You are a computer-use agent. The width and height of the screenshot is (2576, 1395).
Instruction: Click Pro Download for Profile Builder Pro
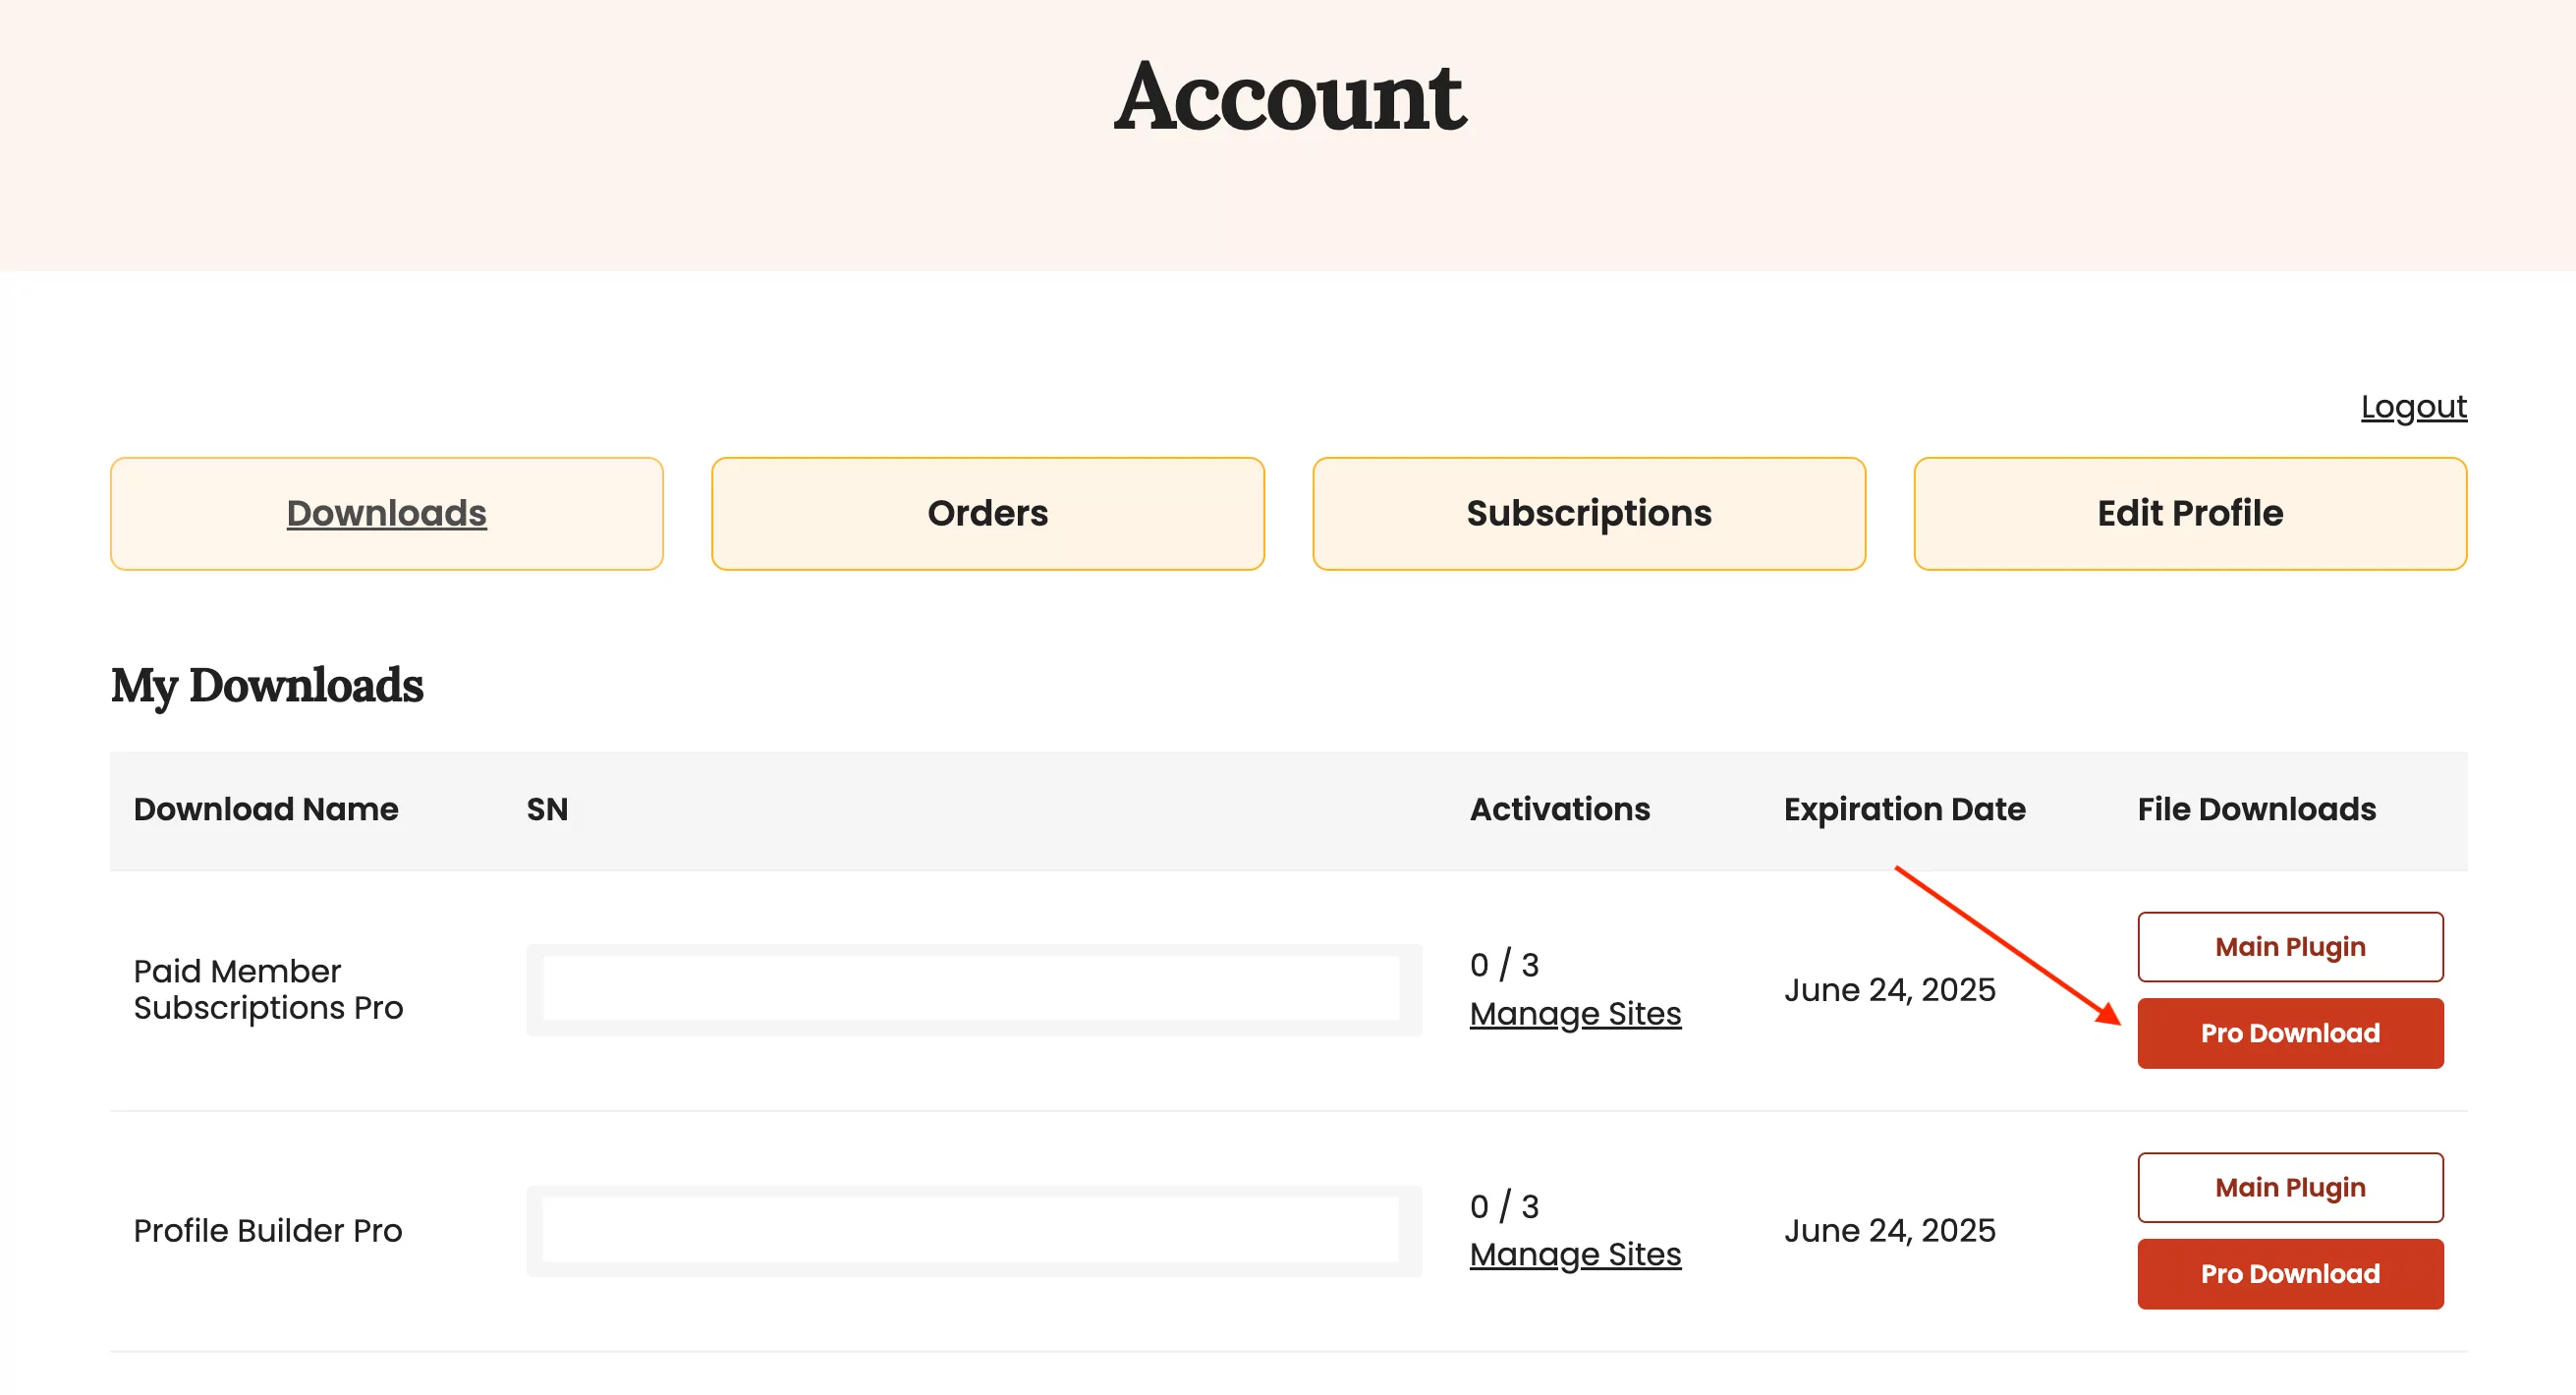[x=2289, y=1273]
